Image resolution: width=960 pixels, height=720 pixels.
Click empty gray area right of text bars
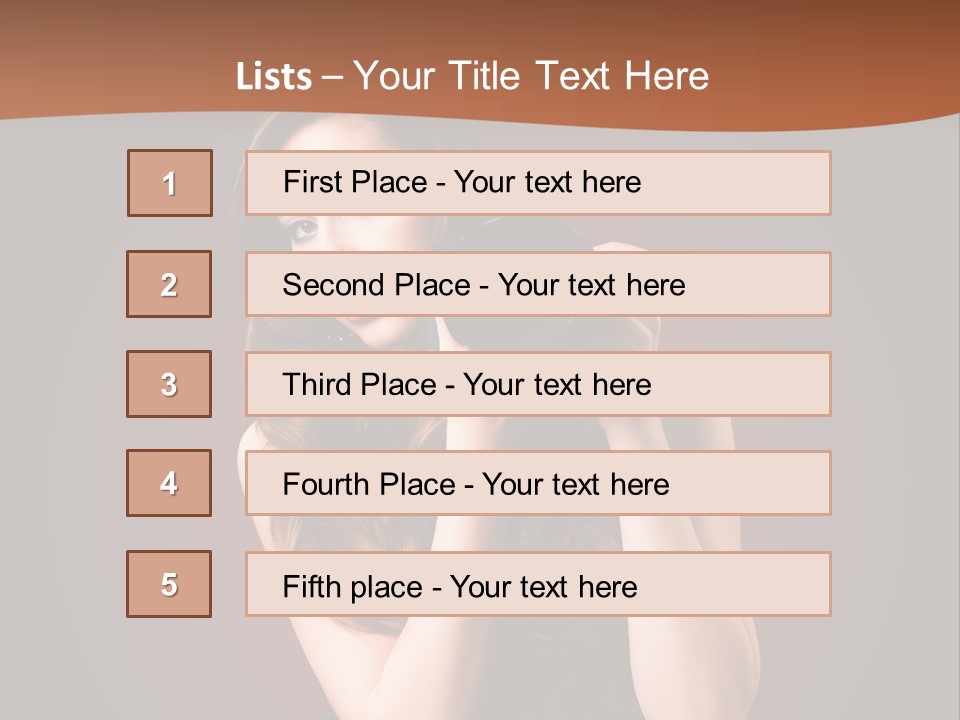pyautogui.click(x=895, y=380)
